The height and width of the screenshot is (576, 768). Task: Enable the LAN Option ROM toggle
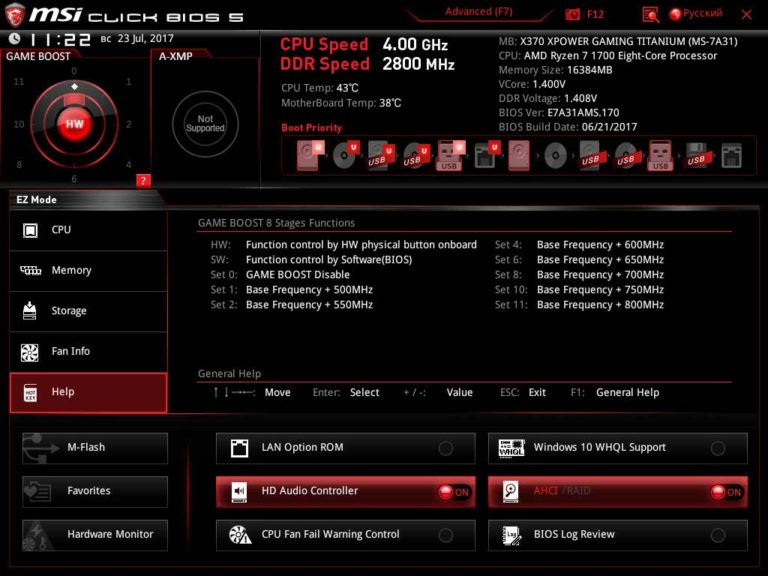[x=446, y=448]
